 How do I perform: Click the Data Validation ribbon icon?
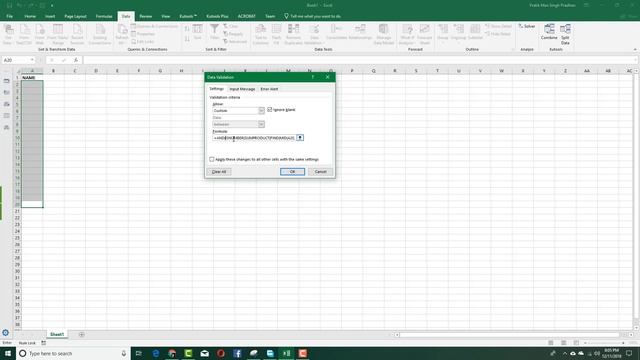[x=314, y=34]
